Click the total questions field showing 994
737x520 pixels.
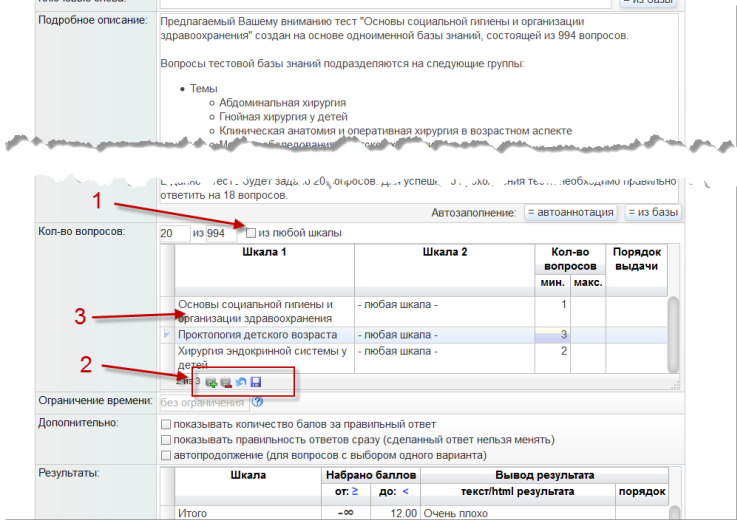(221, 233)
